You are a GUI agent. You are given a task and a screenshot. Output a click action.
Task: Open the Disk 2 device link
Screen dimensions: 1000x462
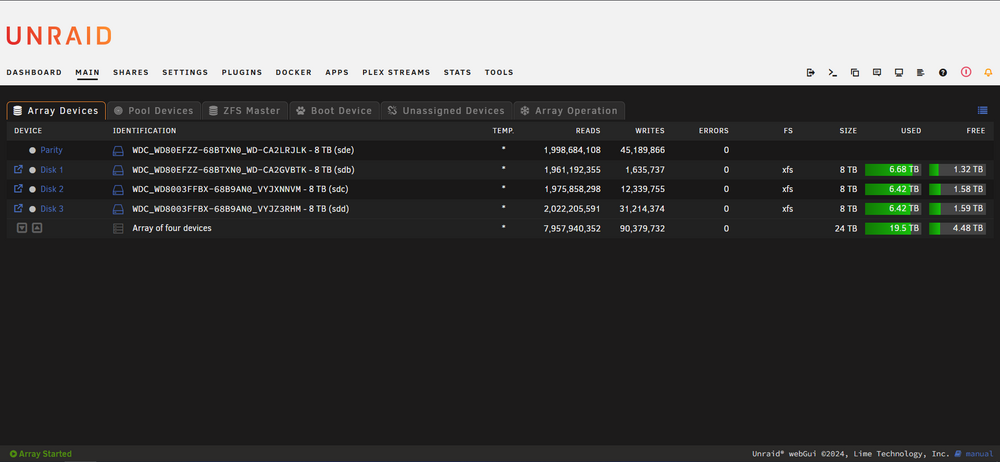pos(52,190)
